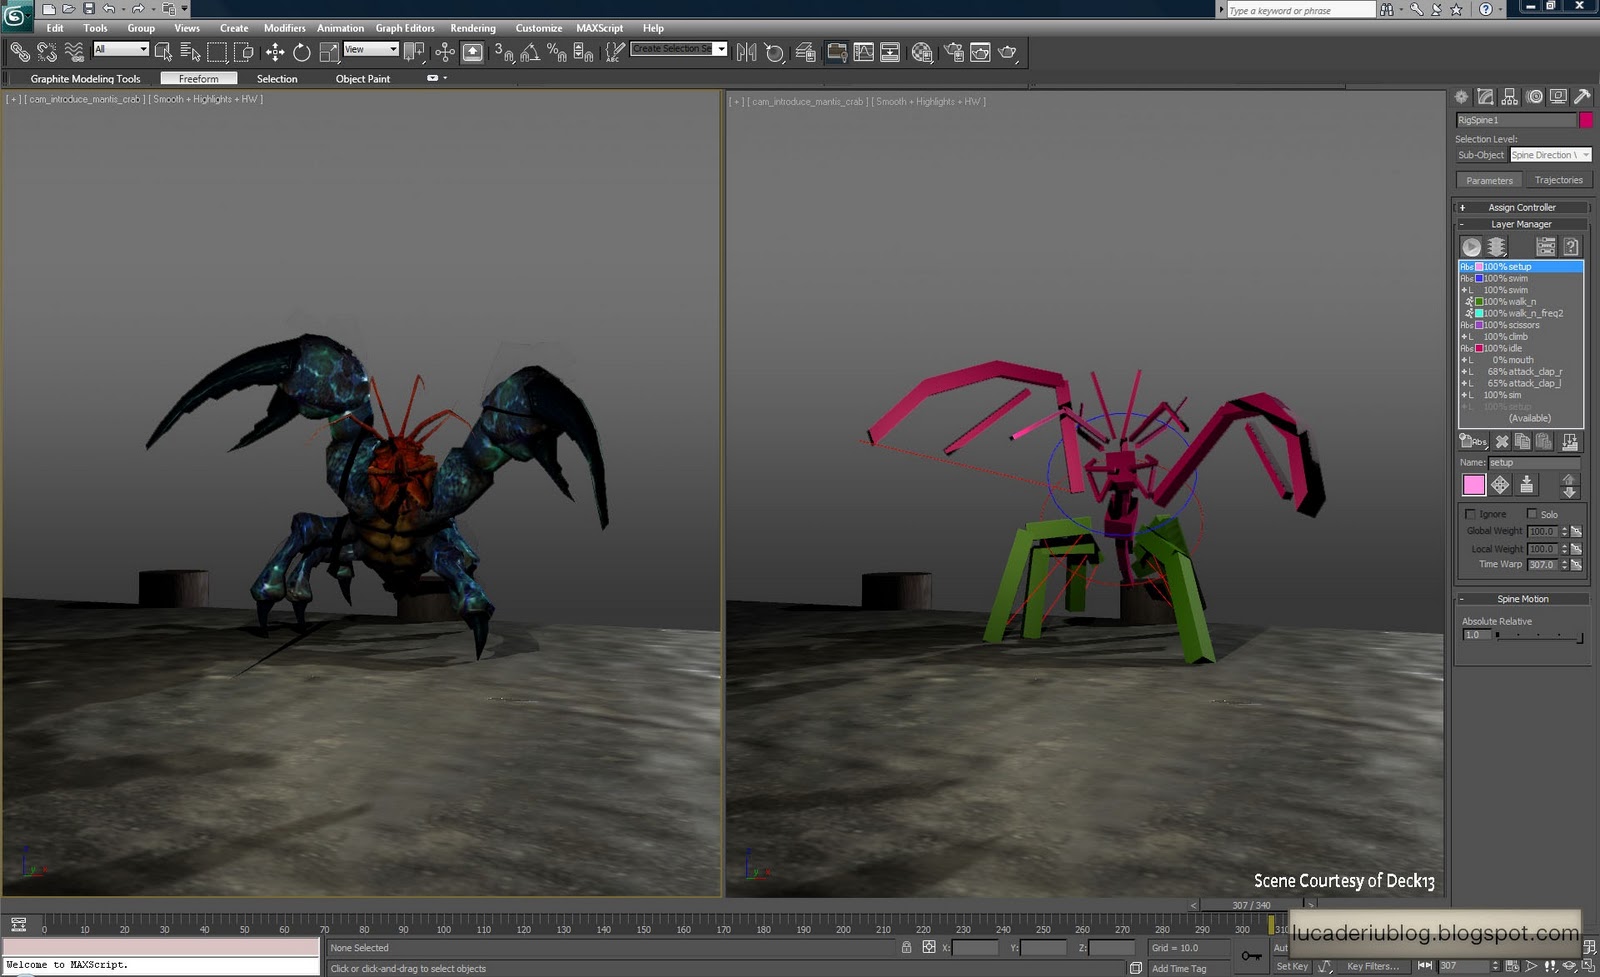Delete layer with the X icon
Screen dimensions: 1600x977
click(1501, 441)
